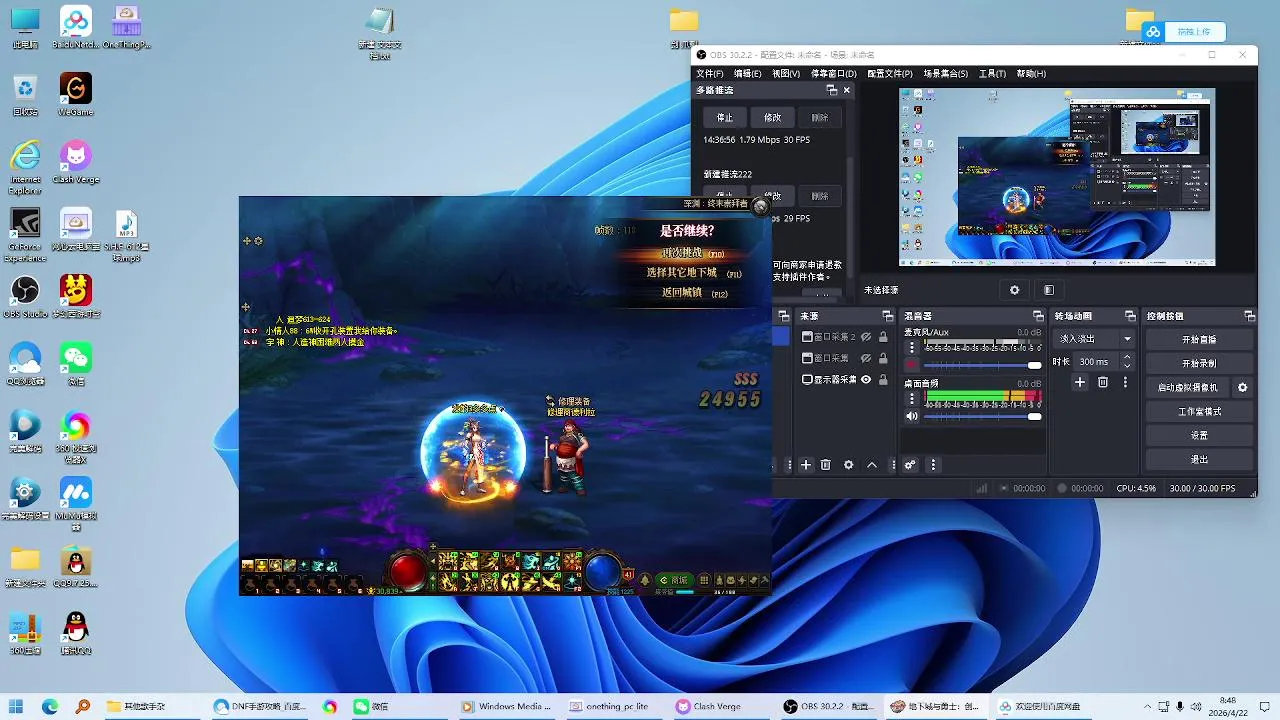The image size is (1280, 720).
Task: Open Windows Start button on taskbar
Action: pyautogui.click(x=17, y=706)
